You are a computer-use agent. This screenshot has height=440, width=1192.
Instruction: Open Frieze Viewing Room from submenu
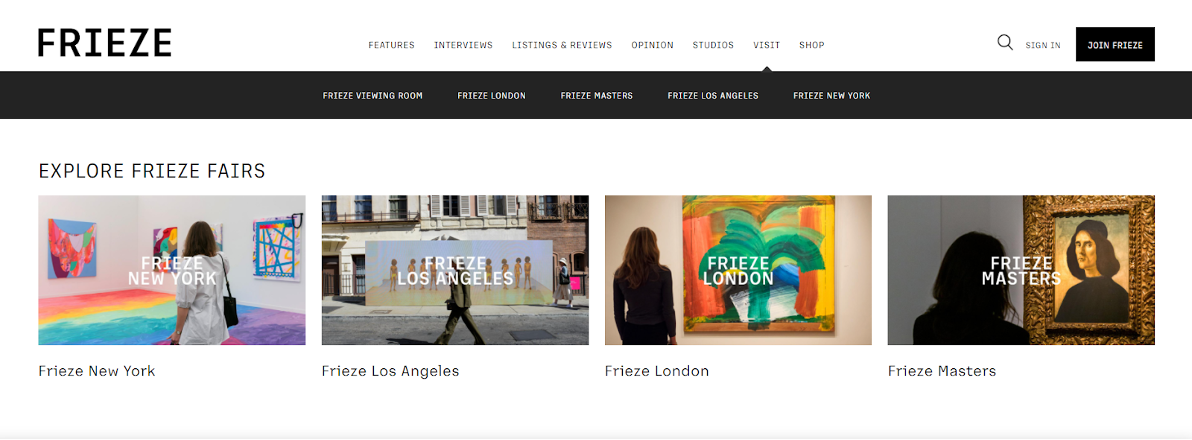(x=373, y=96)
